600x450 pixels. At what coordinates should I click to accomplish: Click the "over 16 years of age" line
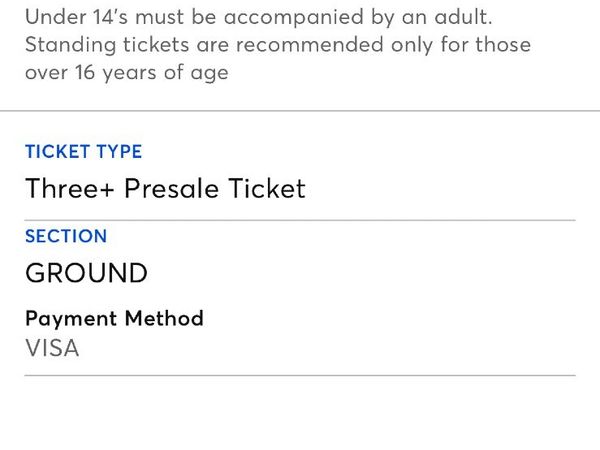[126, 72]
